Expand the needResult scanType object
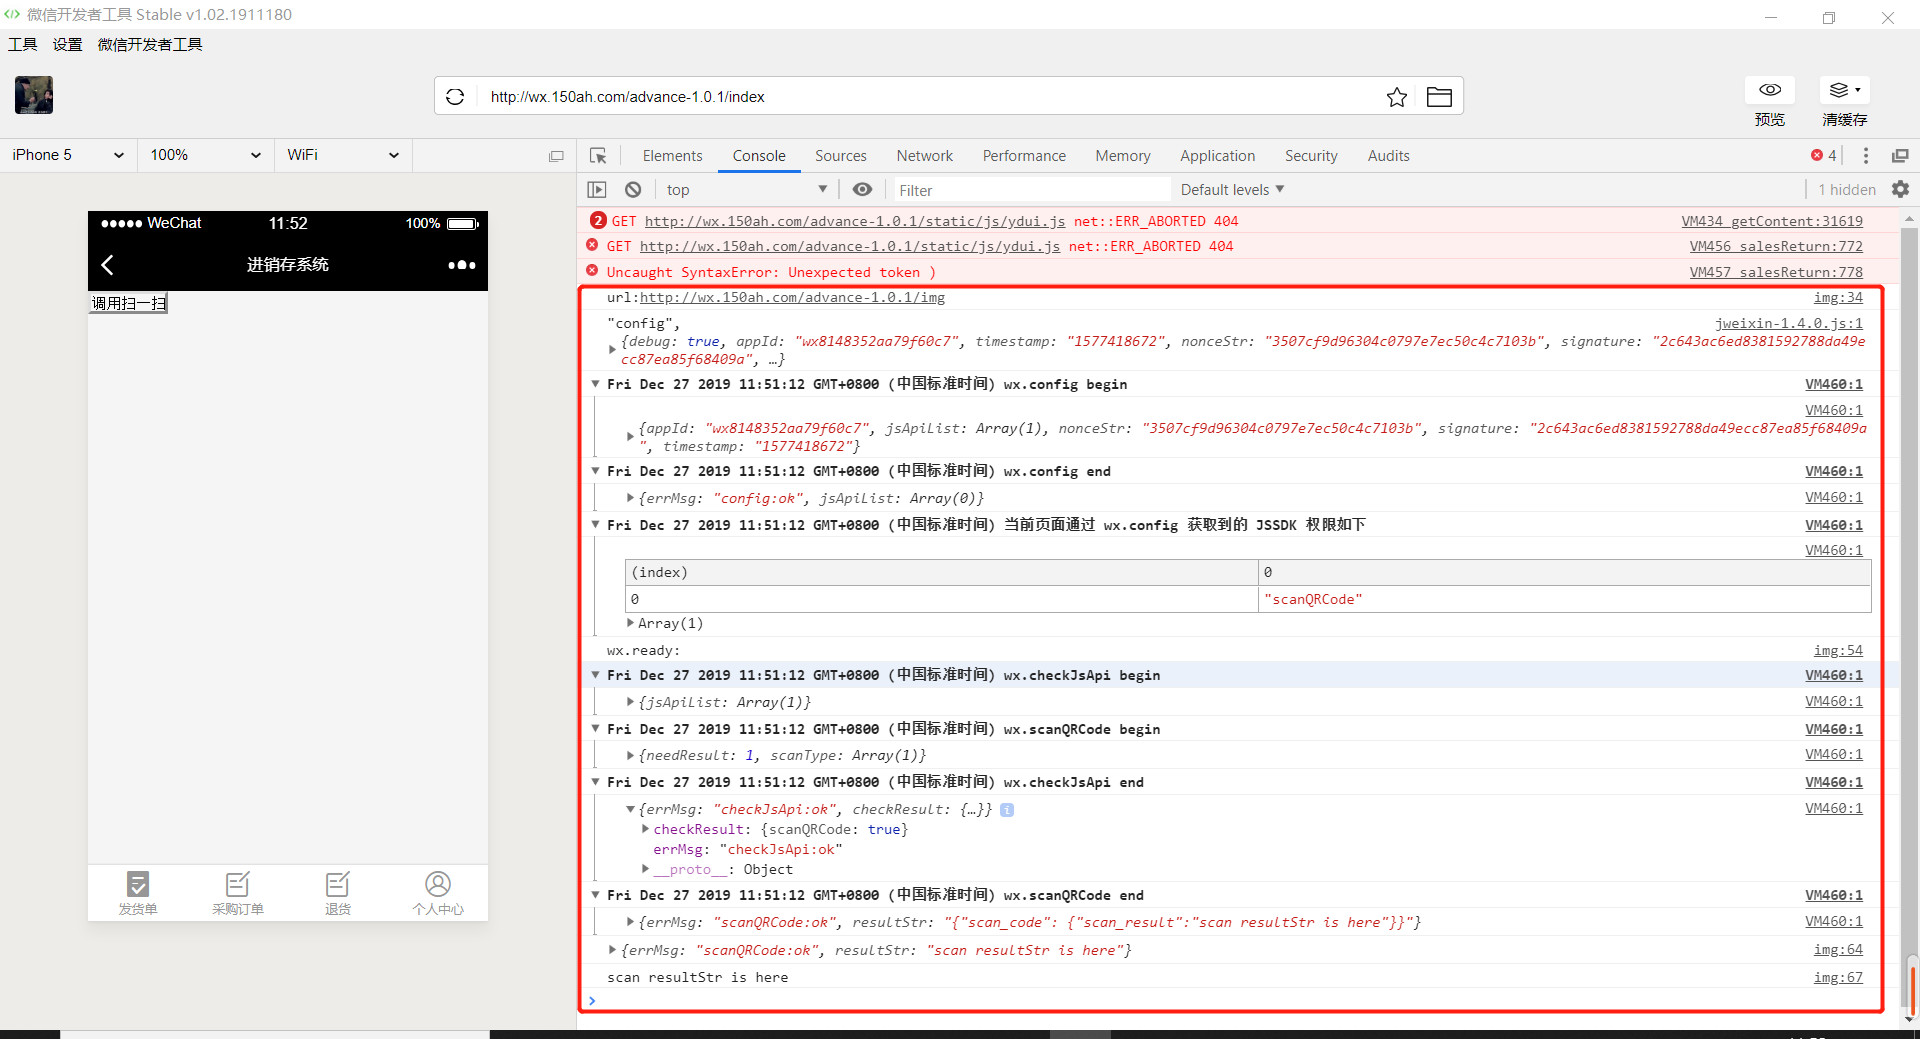This screenshot has width=1920, height=1039. pos(630,755)
